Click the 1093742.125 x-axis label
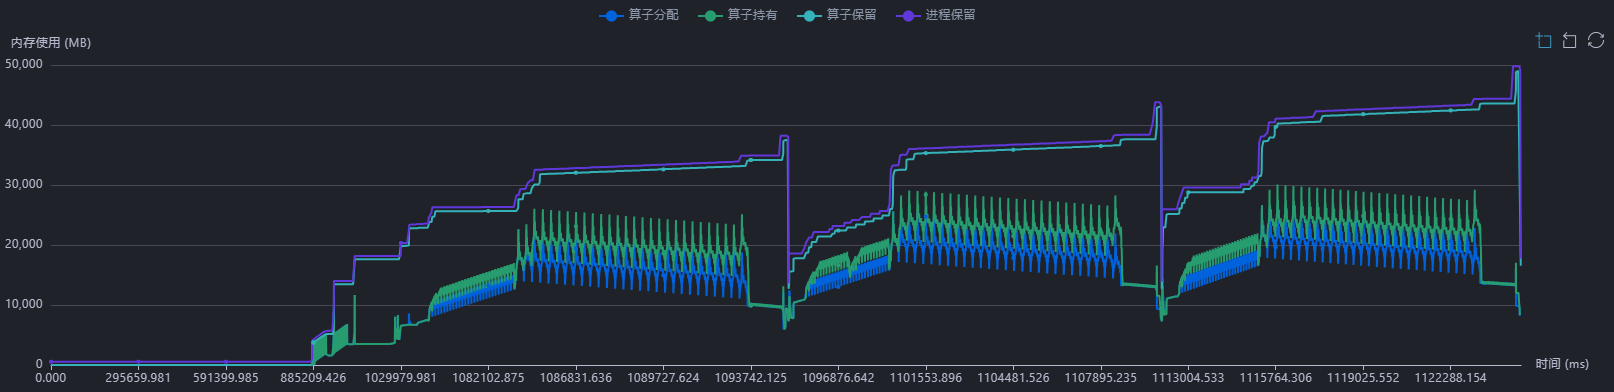Image resolution: width=1614 pixels, height=392 pixels. [750, 378]
